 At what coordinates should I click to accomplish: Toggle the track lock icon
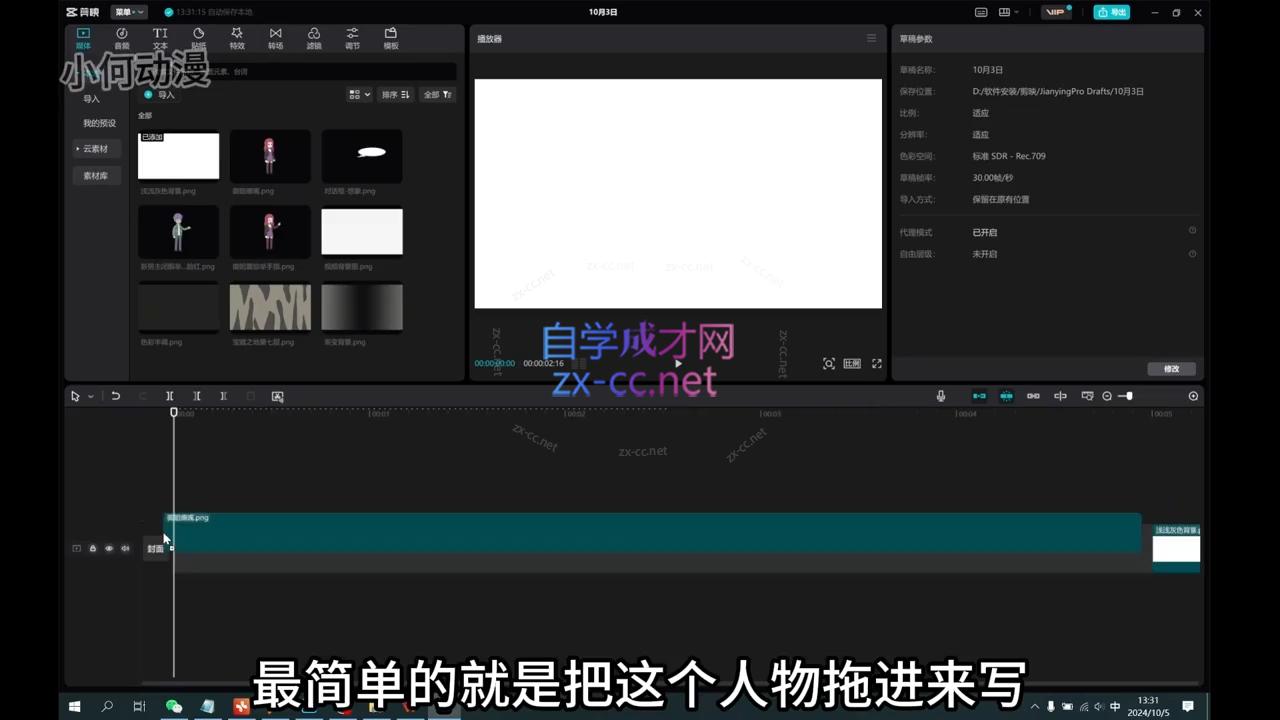click(93, 548)
